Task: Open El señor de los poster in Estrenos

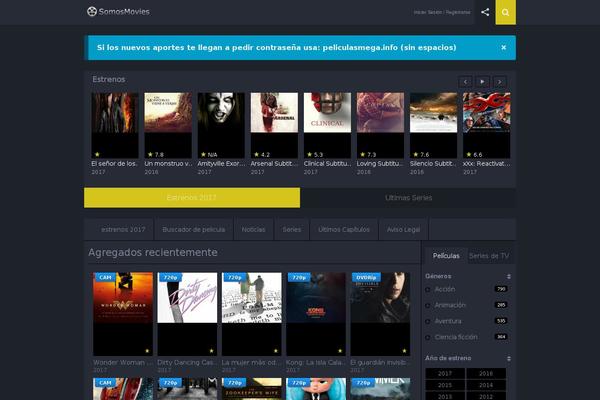Action: [115, 125]
